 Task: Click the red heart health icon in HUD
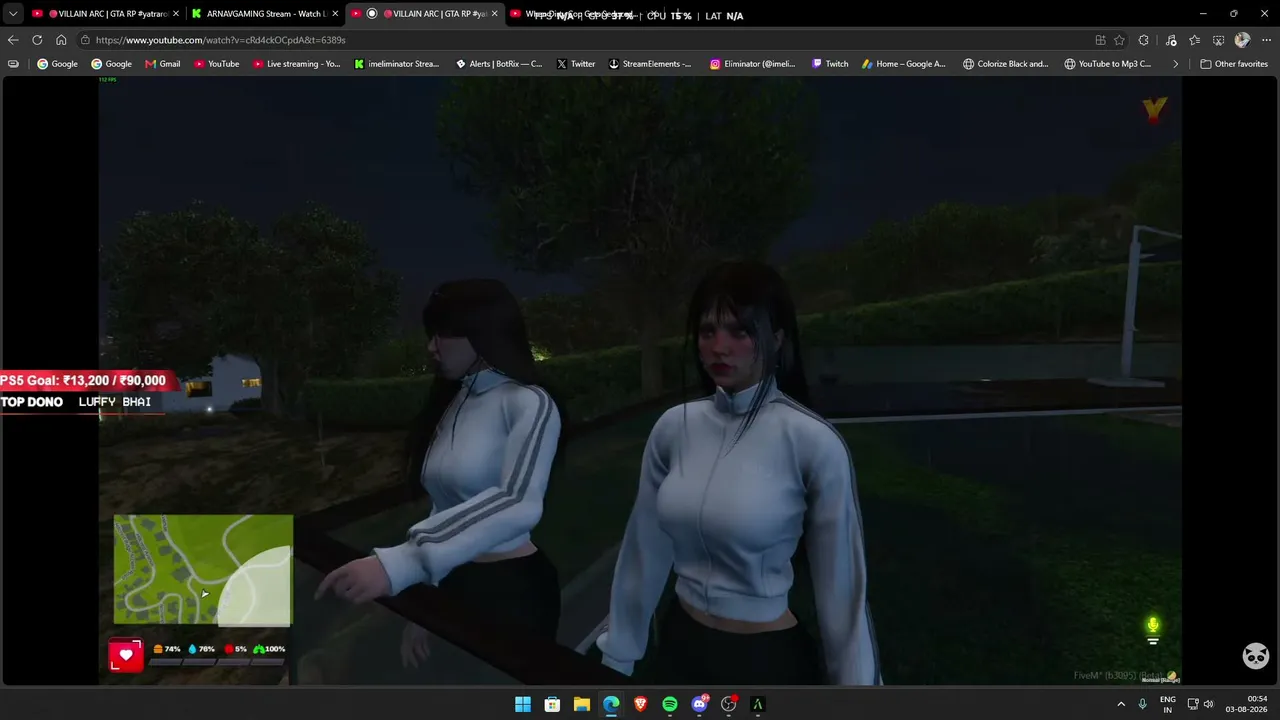pos(125,656)
